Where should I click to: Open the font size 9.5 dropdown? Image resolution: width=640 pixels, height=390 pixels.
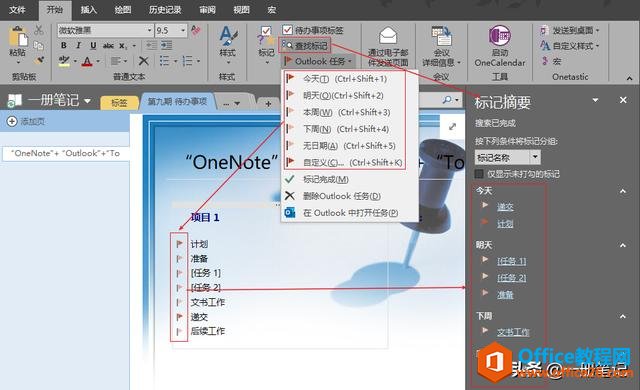tap(183, 30)
